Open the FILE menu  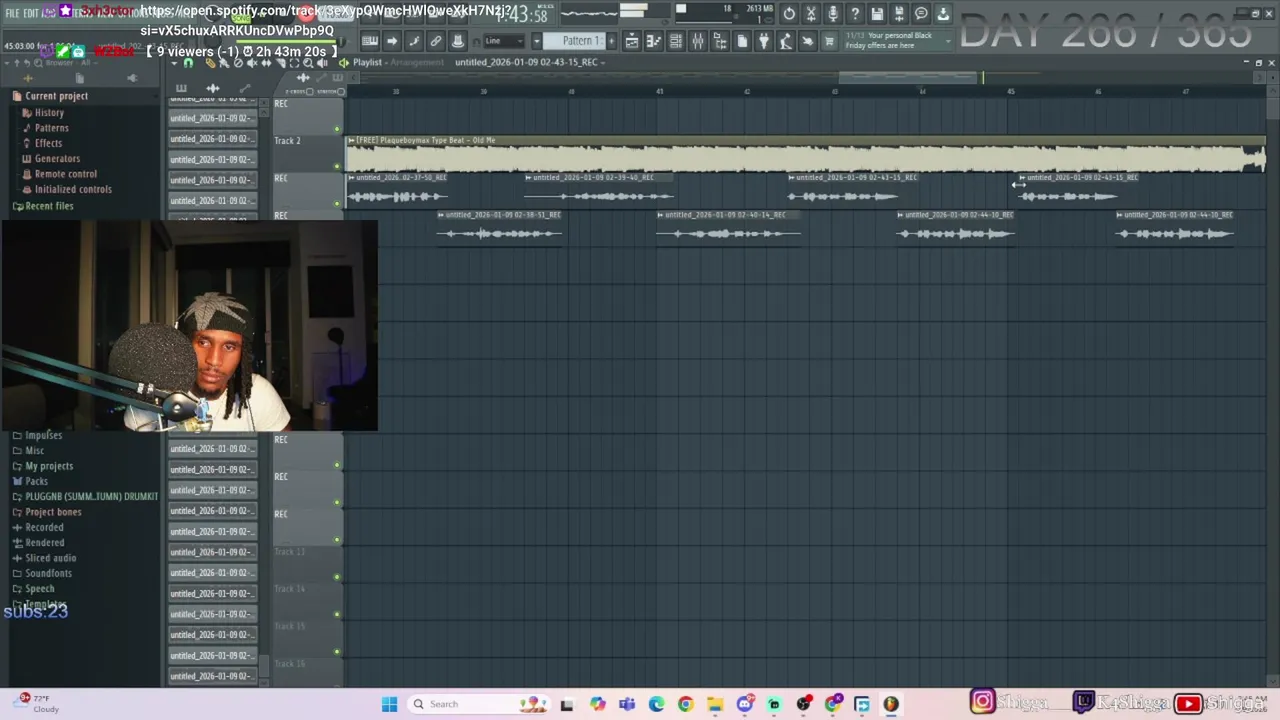13,13
